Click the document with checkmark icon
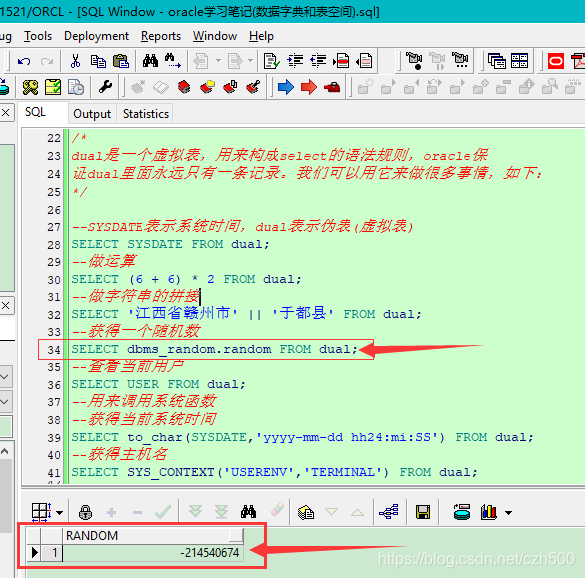 coord(271,61)
